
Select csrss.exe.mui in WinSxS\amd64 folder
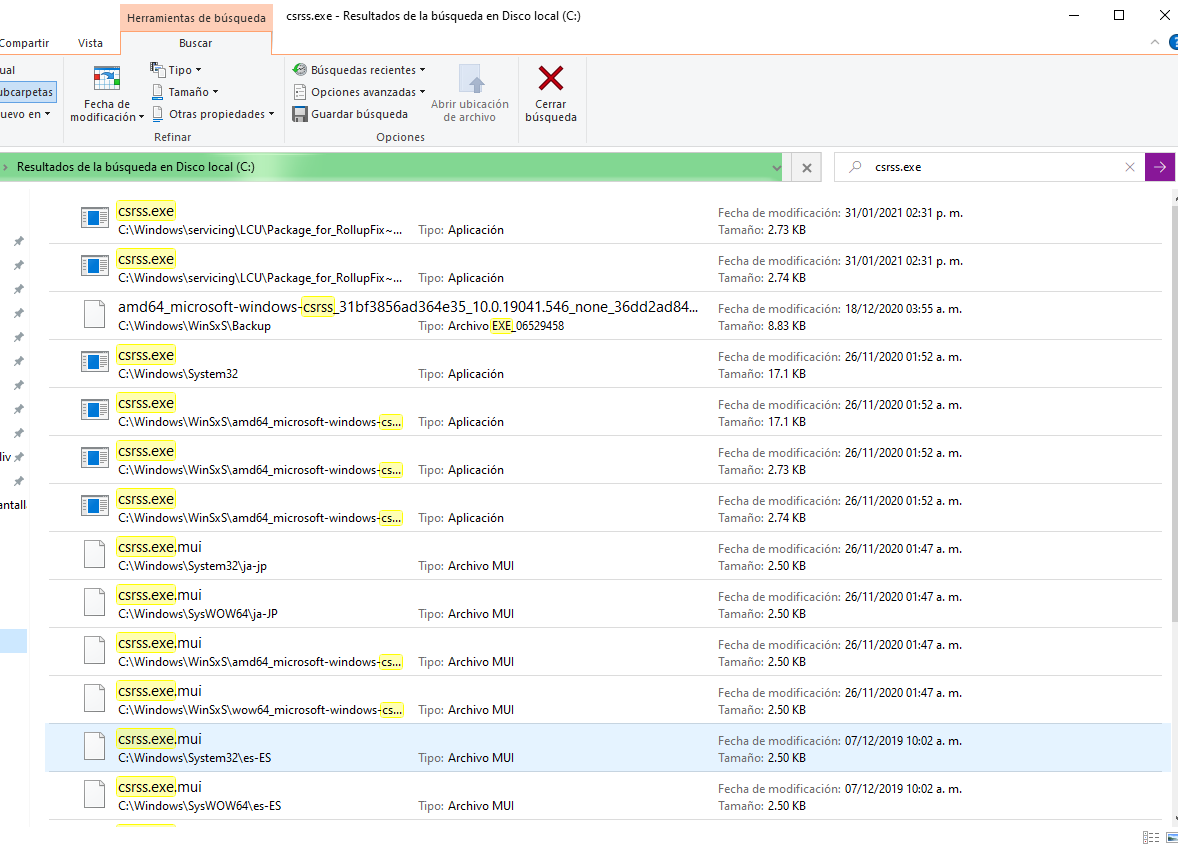click(605, 652)
